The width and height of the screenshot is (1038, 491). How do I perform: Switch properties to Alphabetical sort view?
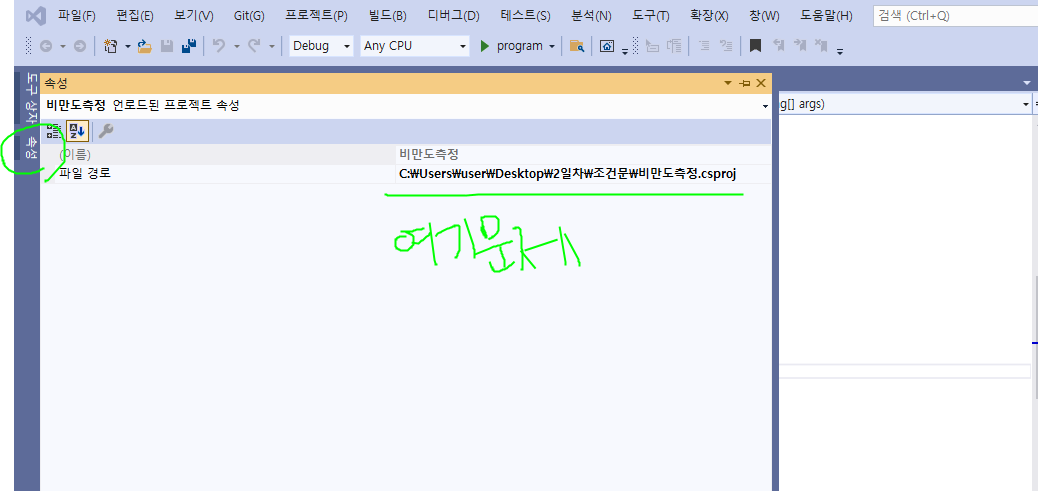(x=77, y=131)
